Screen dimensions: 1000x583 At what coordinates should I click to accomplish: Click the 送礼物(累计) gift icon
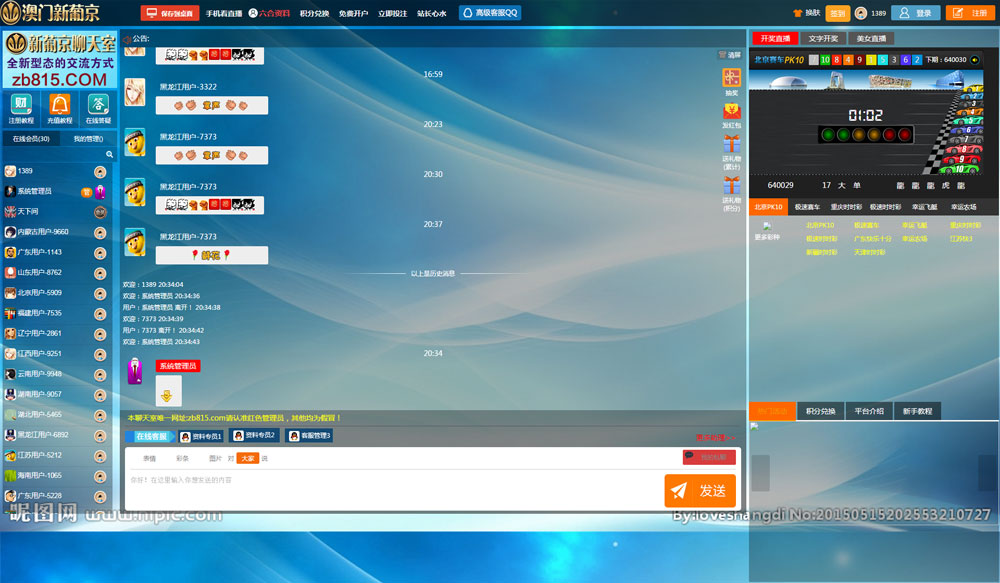point(731,145)
